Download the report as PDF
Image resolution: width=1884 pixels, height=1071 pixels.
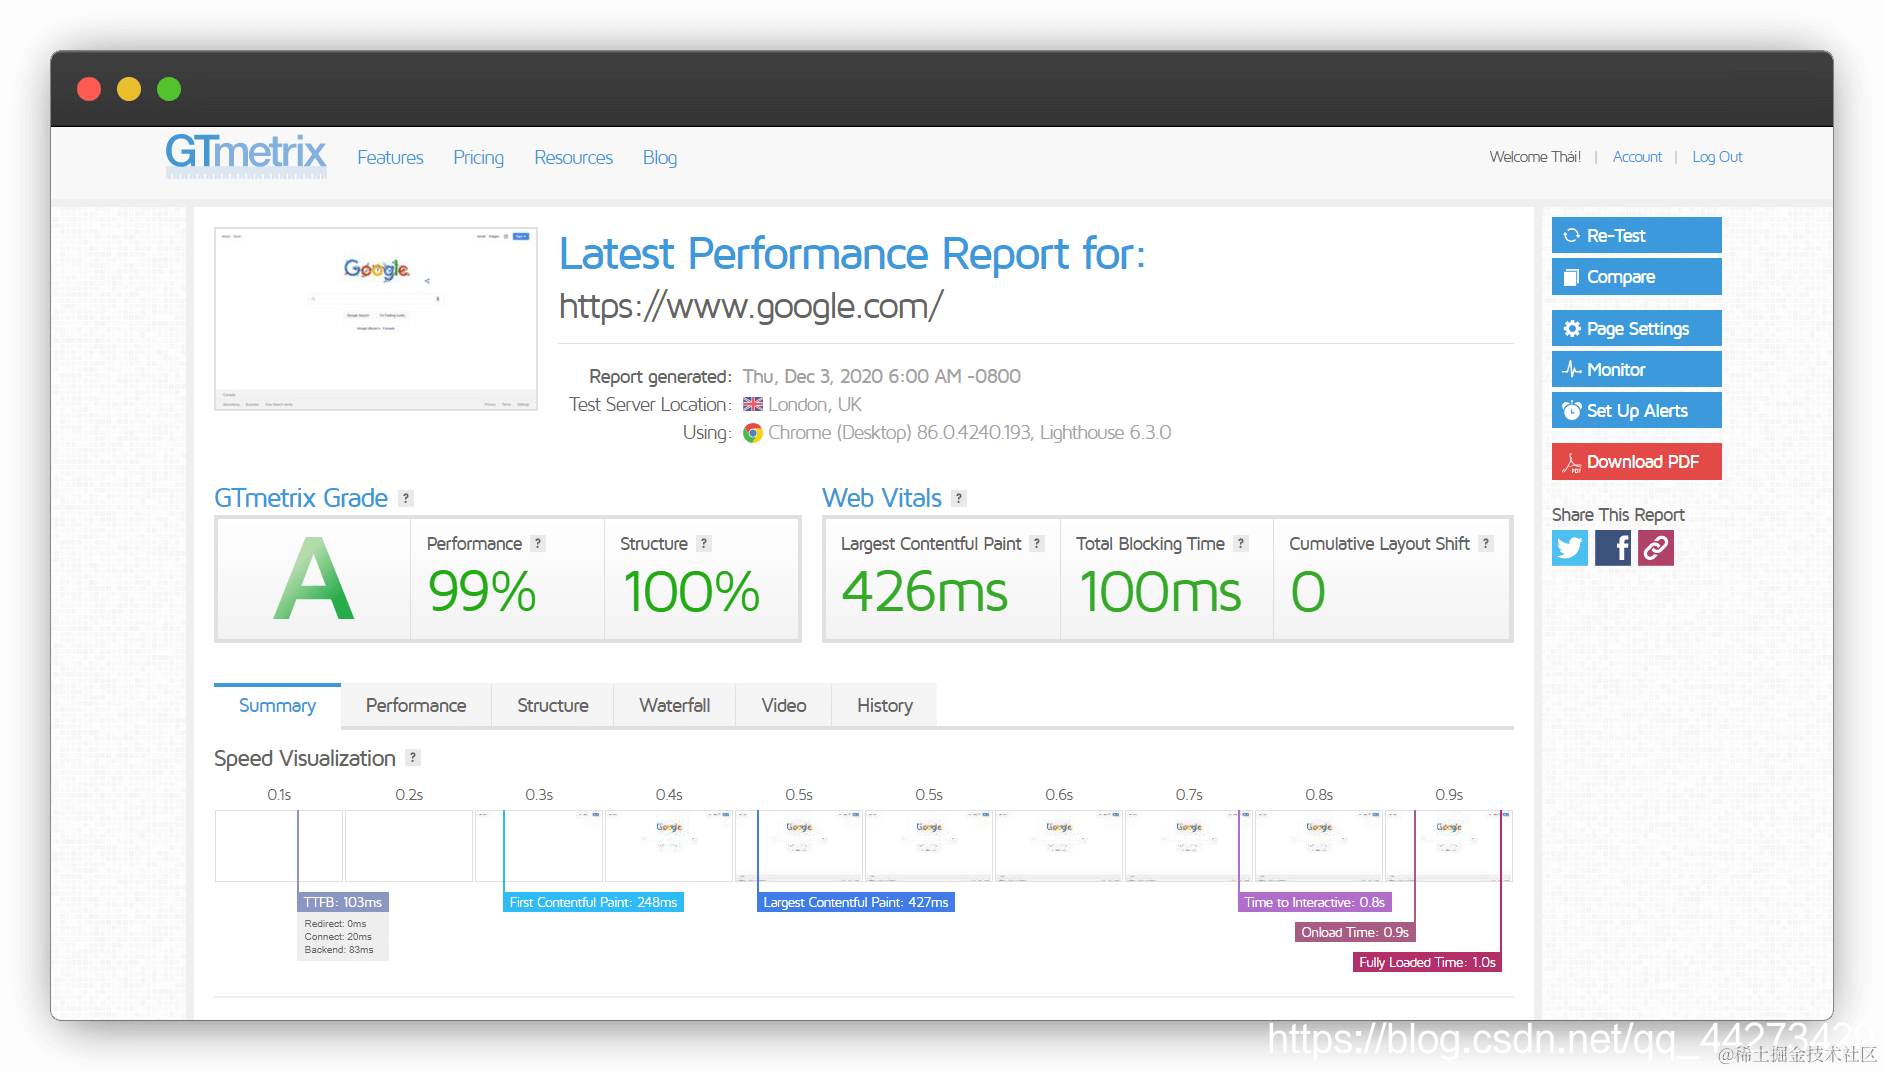coord(1636,461)
